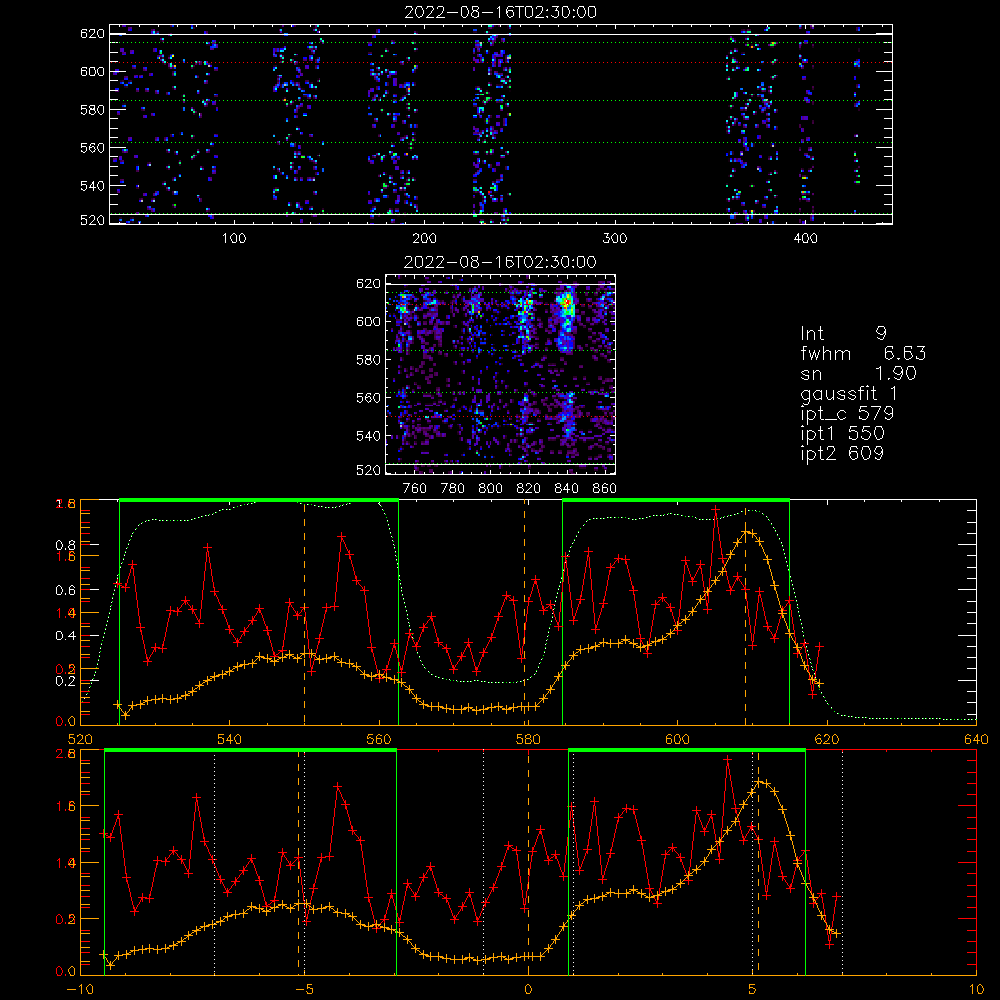Click x-axis label 800 of middle image
This screenshot has height=1000, width=1000.
click(490, 489)
